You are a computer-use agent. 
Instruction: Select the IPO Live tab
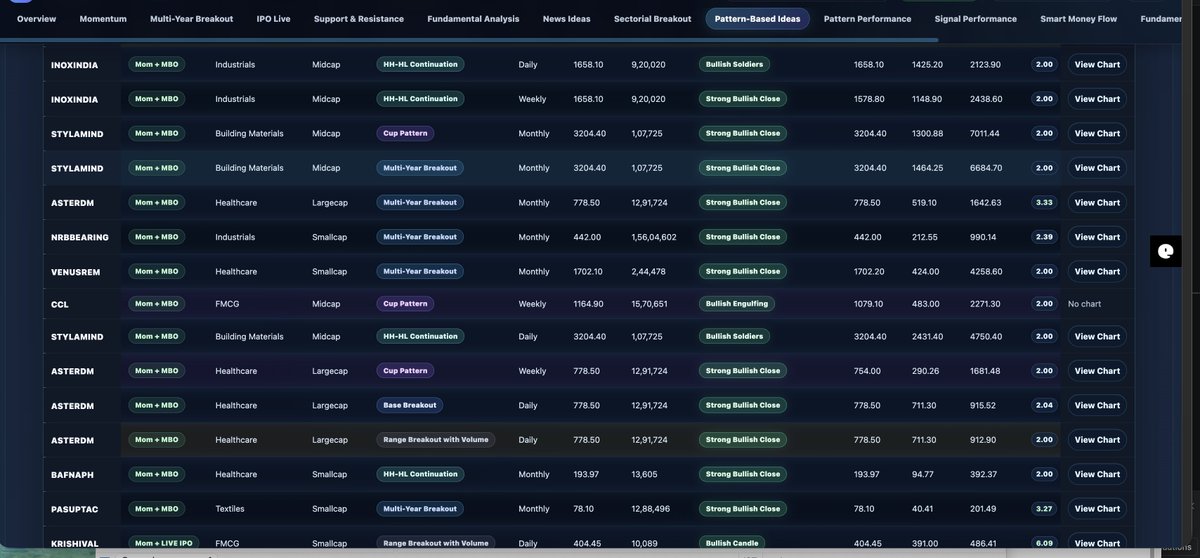click(273, 19)
